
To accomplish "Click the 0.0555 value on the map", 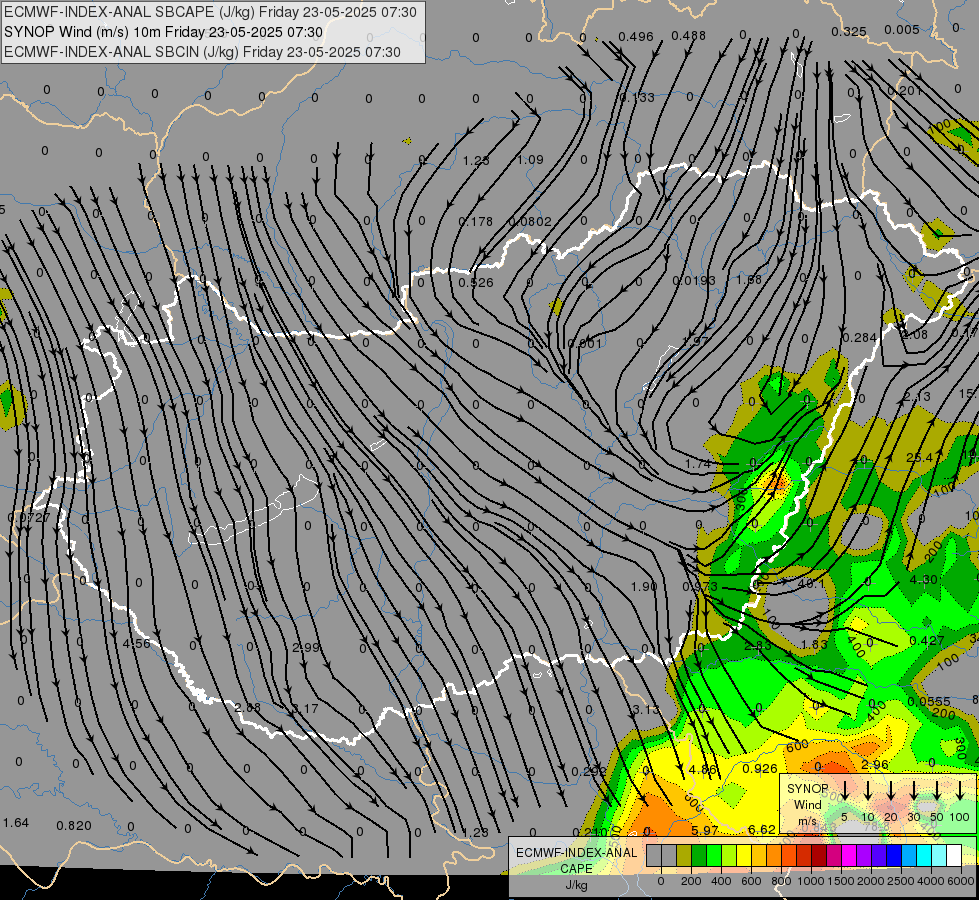I will point(929,702).
